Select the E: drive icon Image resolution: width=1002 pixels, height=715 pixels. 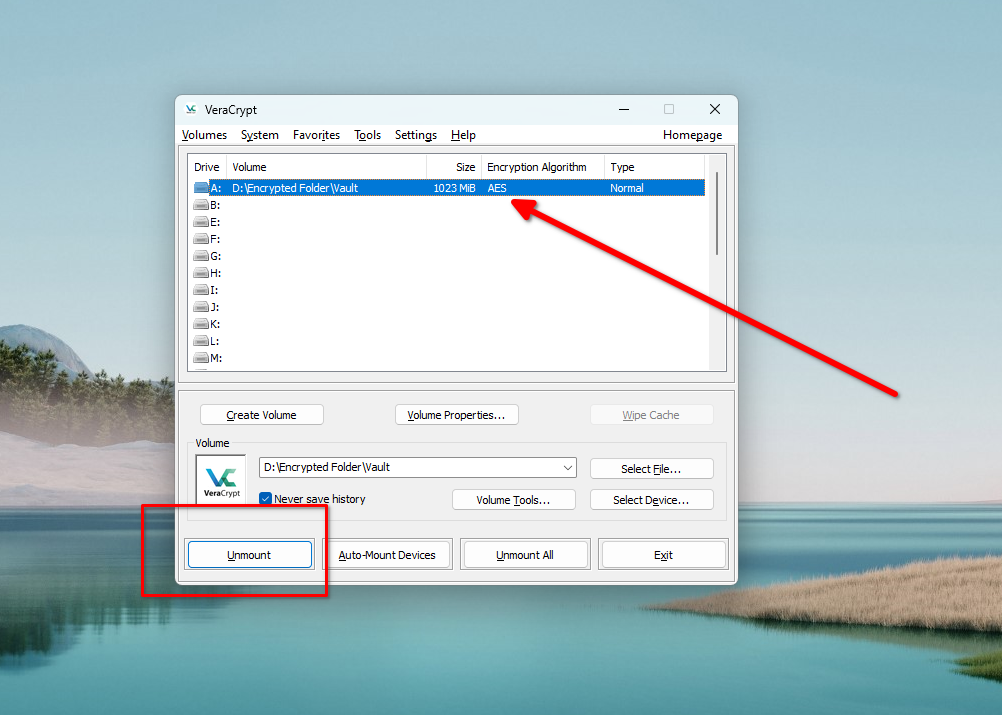(201, 222)
